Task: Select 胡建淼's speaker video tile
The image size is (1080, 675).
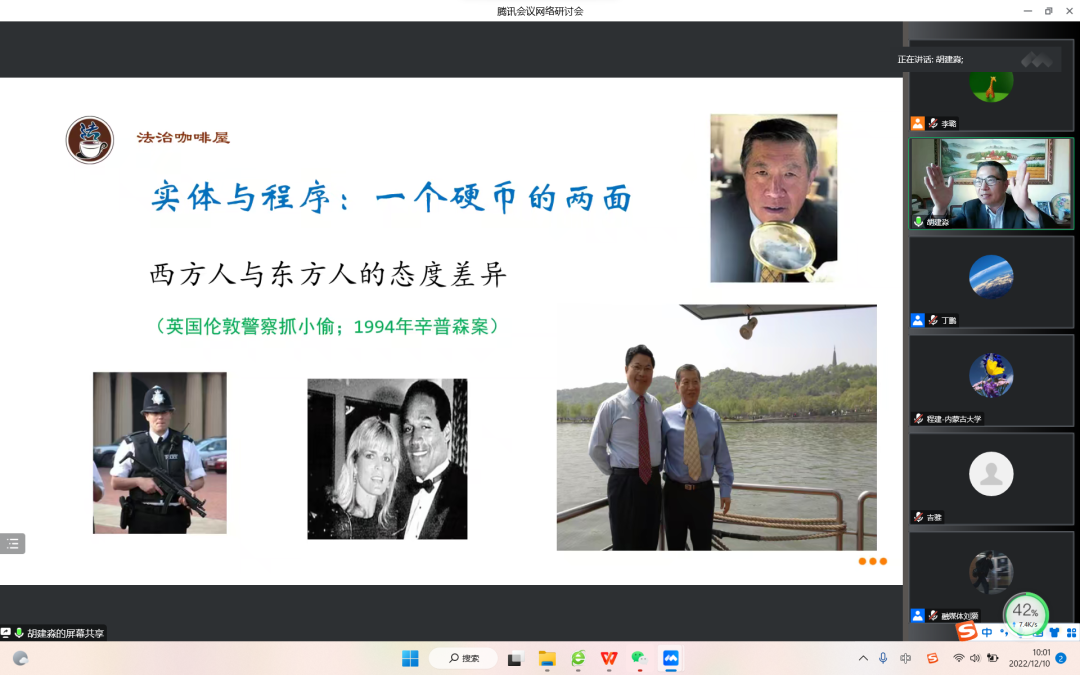Action: click(990, 184)
